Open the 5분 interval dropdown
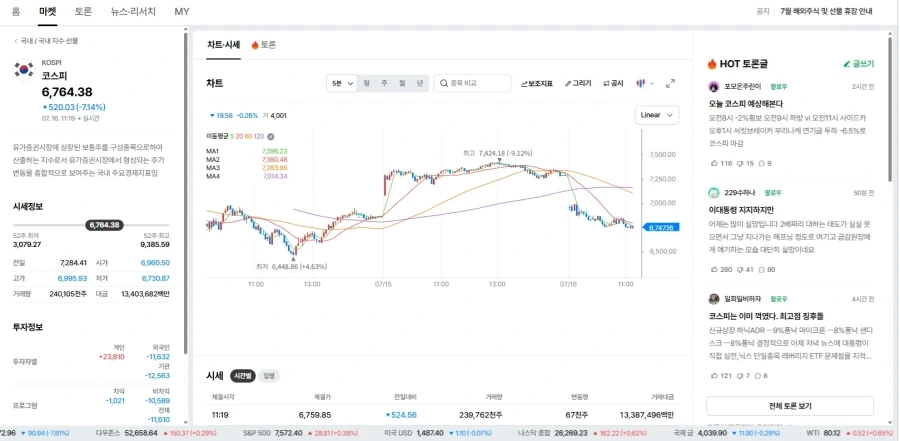Image resolution: width=900 pixels, height=441 pixels. 342,83
